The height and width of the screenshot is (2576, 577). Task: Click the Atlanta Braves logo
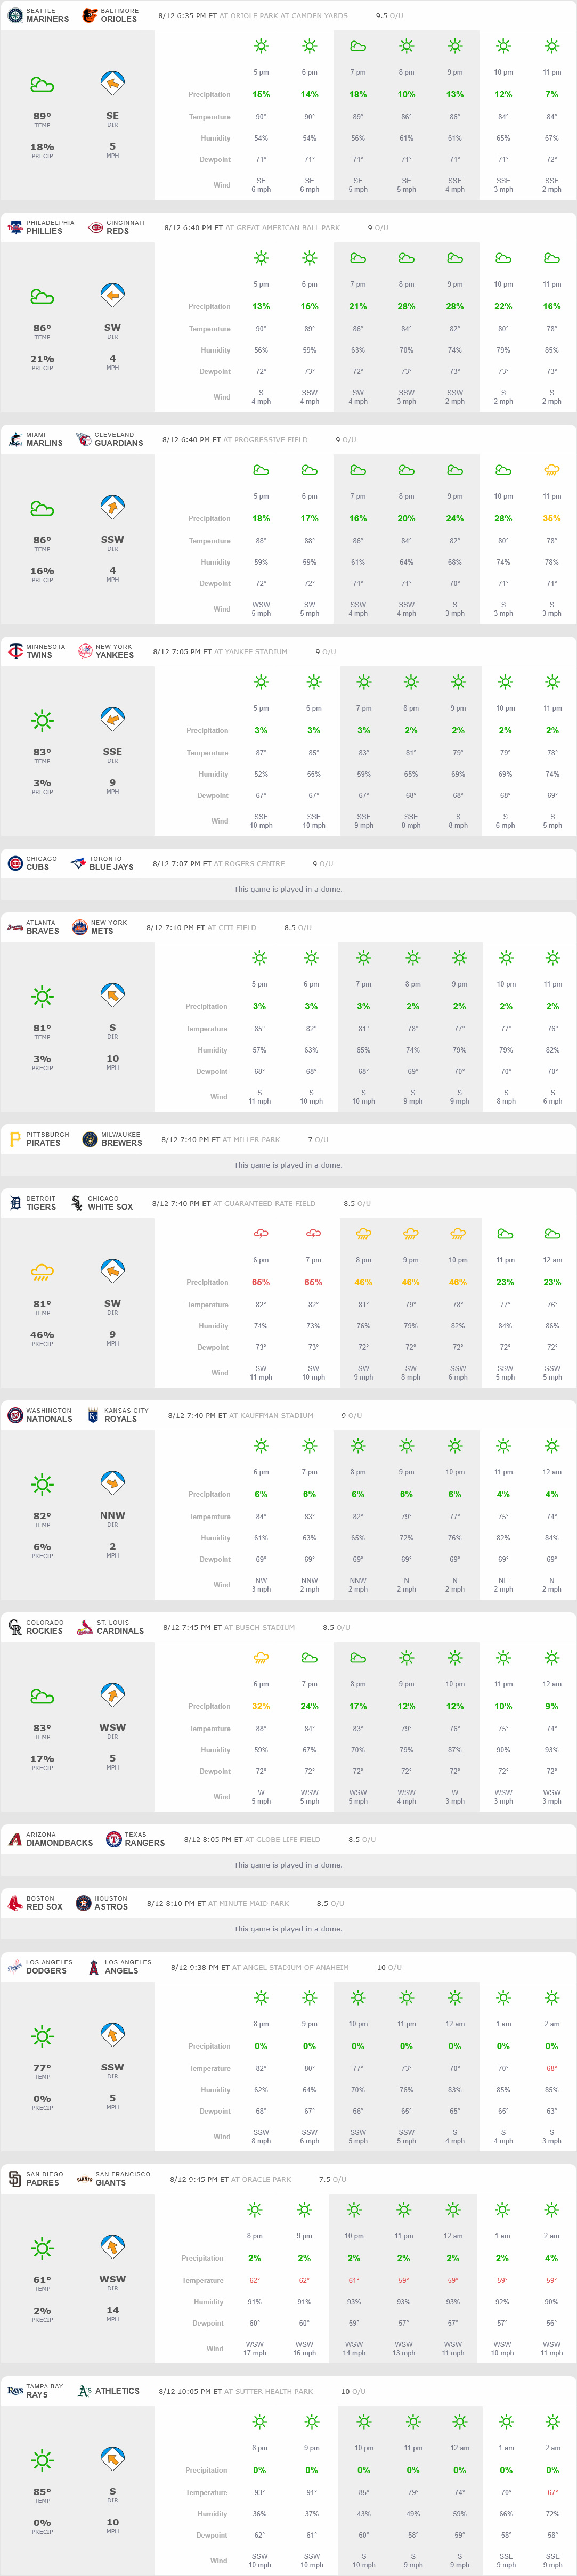click(x=15, y=927)
